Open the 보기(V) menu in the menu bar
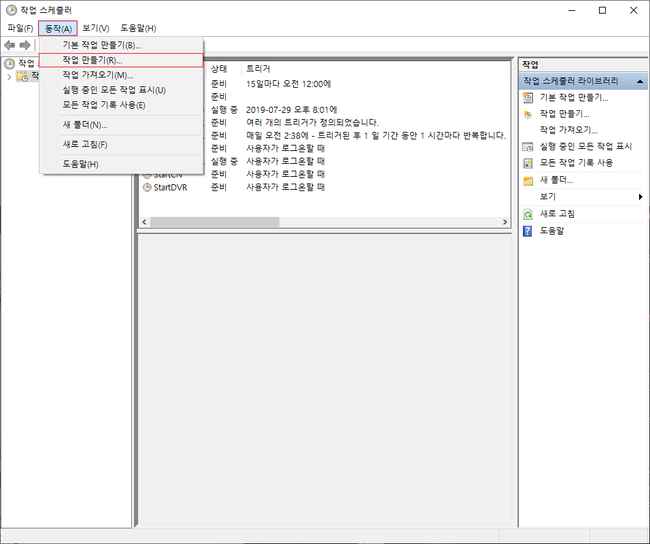Viewport: 650px width, 544px height. coord(96,28)
